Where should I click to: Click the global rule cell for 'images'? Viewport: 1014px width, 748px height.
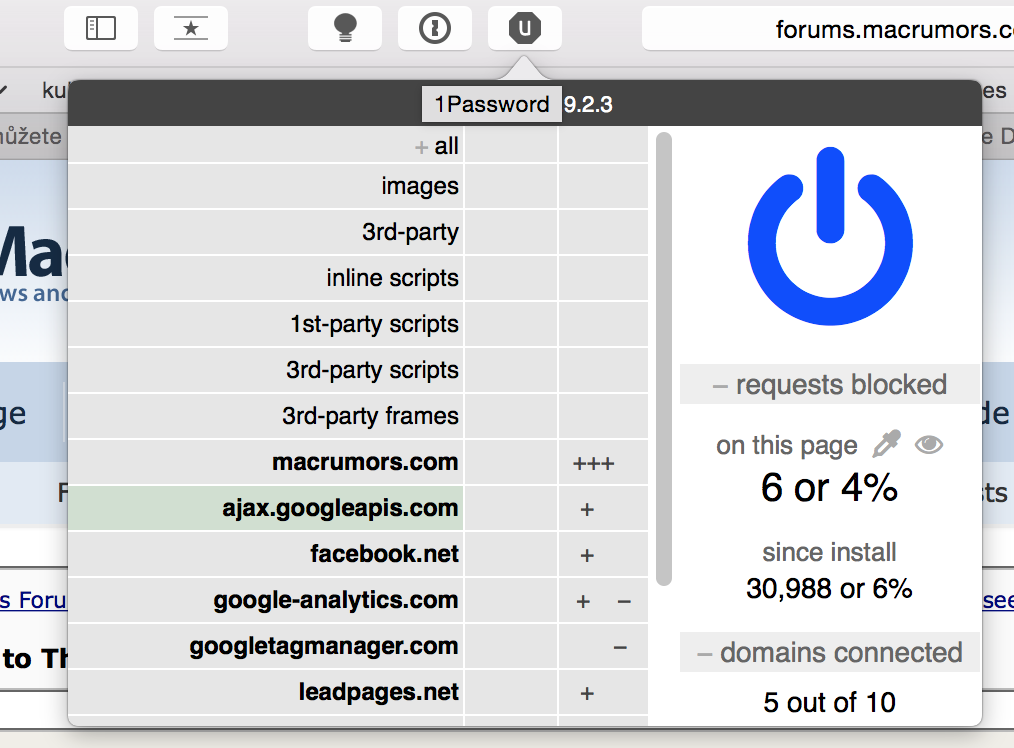(511, 186)
